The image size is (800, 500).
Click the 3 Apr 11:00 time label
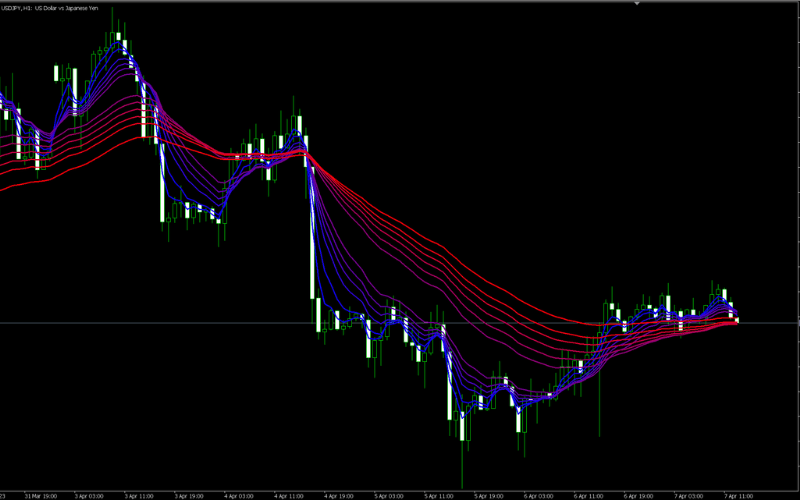pyautogui.click(x=139, y=494)
